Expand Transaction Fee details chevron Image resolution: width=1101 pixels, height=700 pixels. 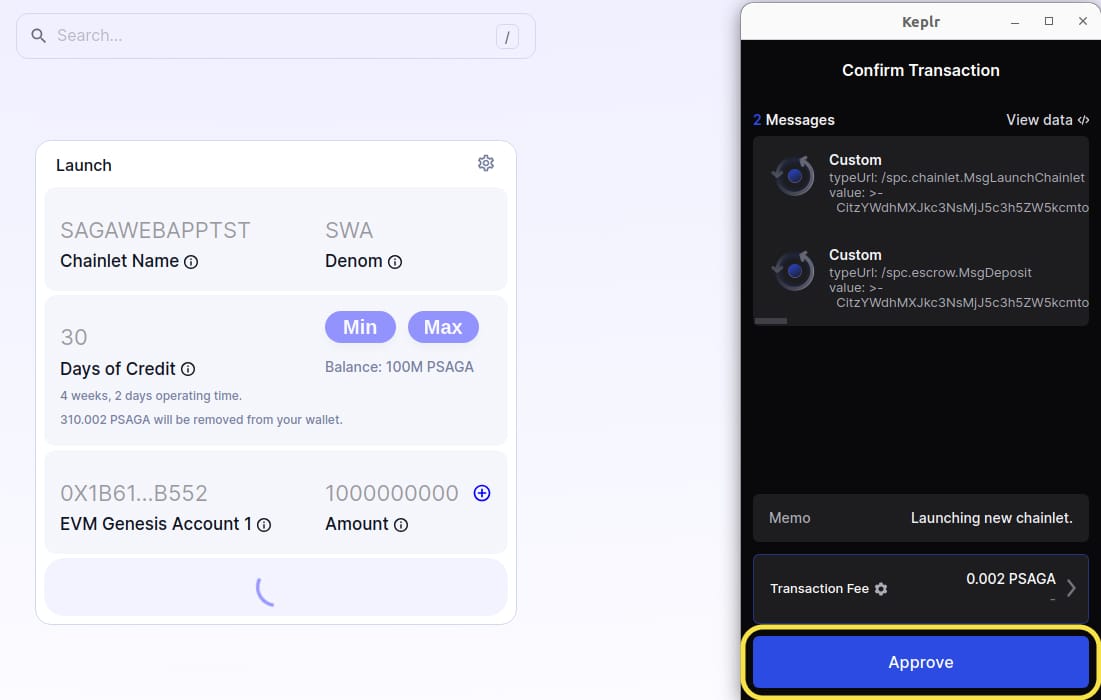pyautogui.click(x=1071, y=588)
